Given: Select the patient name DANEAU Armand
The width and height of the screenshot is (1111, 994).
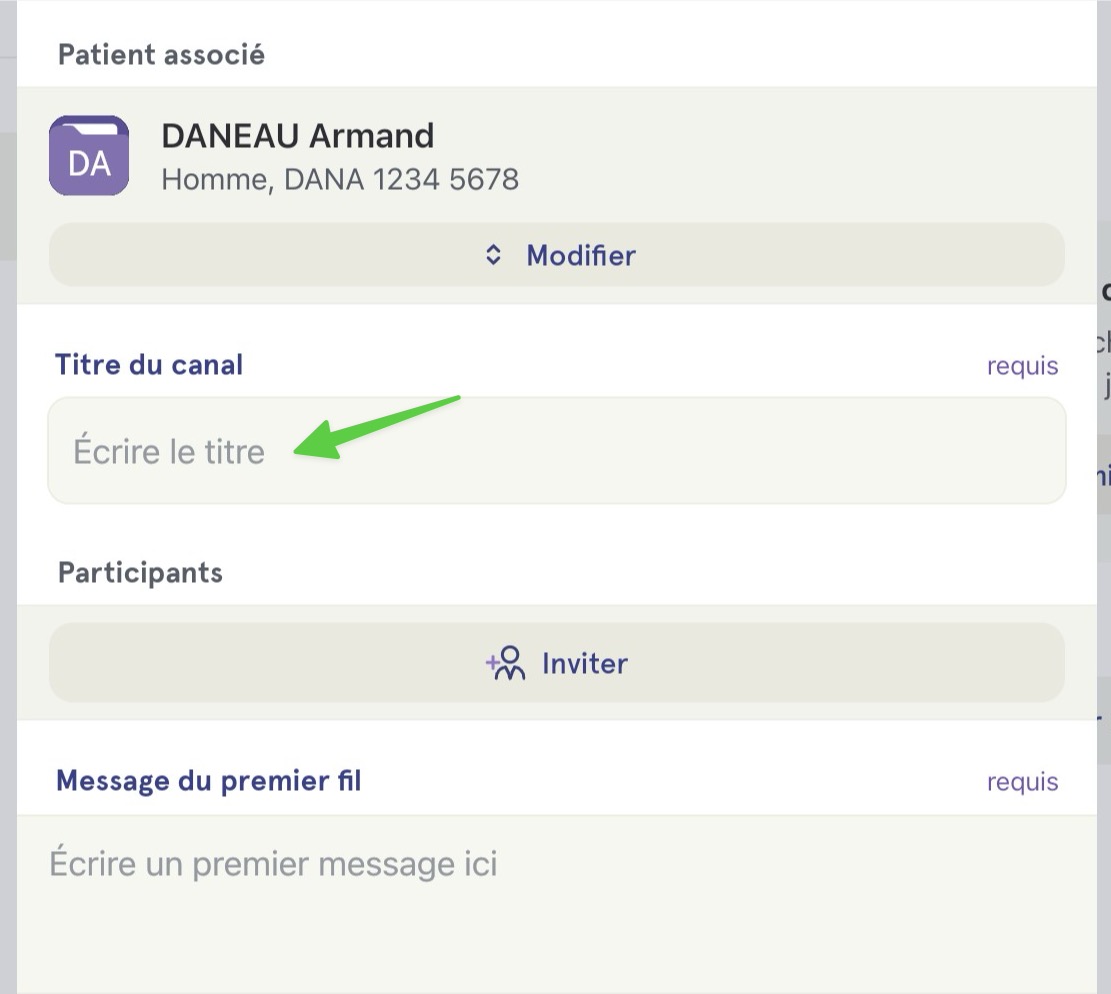Looking at the screenshot, I should [298, 136].
